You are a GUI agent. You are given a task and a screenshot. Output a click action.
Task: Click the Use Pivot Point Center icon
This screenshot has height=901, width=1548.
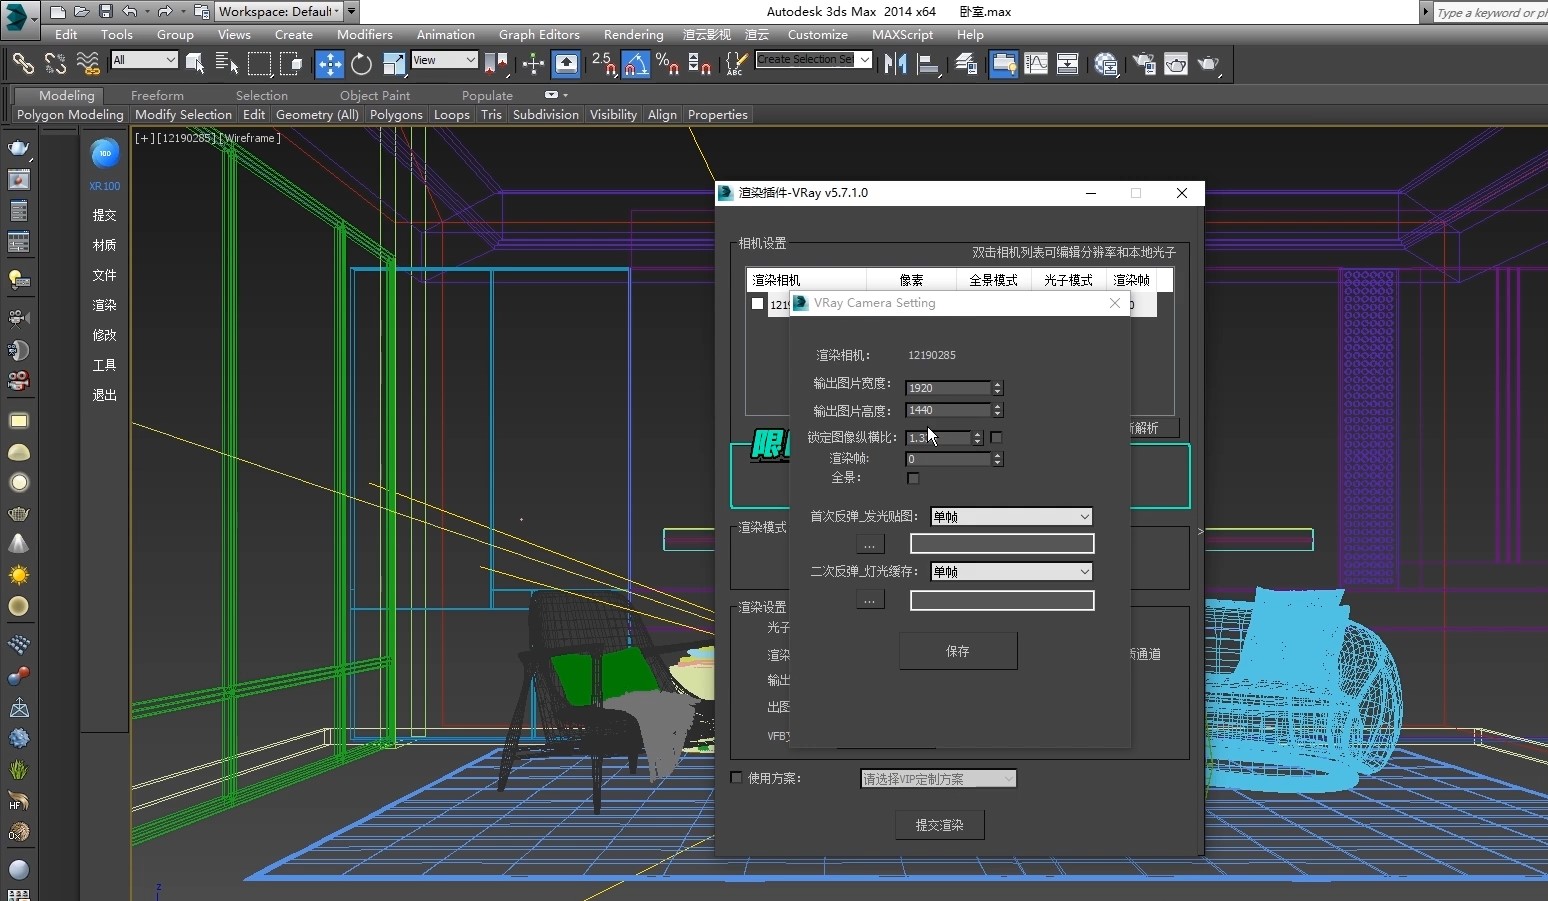[496, 64]
